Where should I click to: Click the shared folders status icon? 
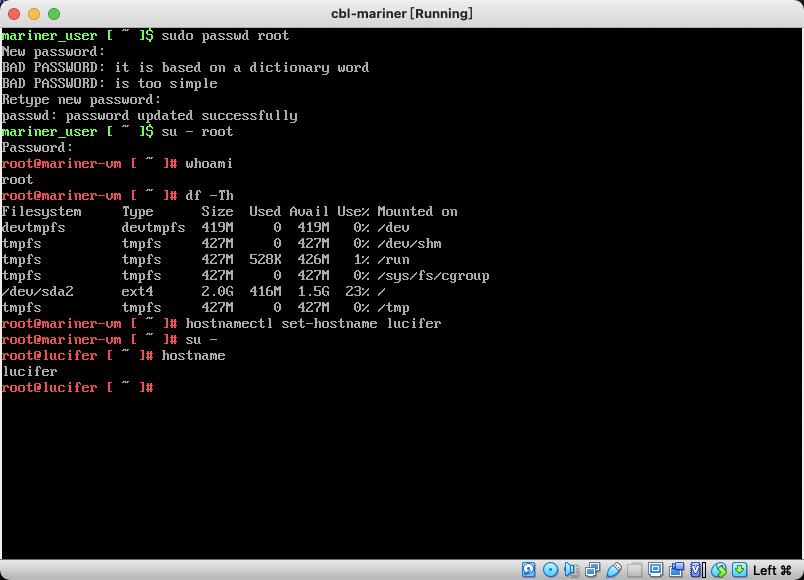click(634, 570)
